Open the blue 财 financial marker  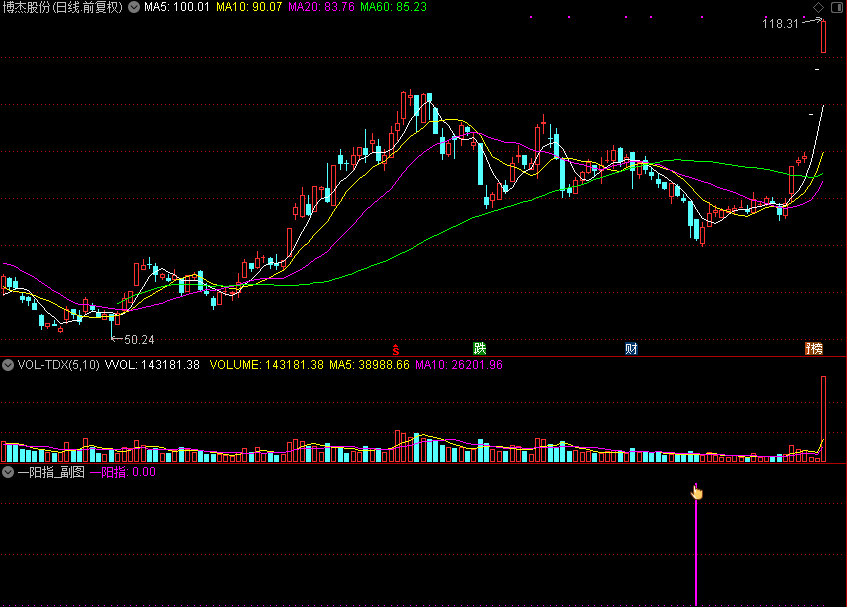(x=631, y=349)
